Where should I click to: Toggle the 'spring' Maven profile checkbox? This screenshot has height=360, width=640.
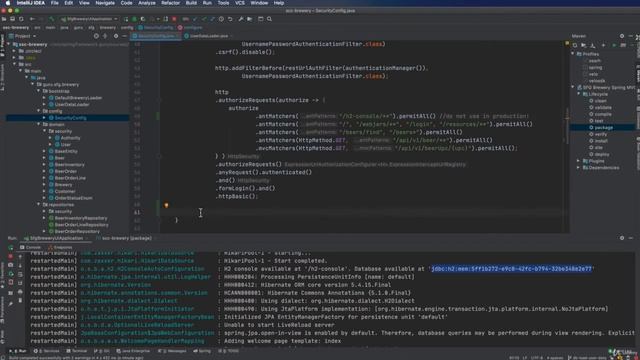pos(585,67)
